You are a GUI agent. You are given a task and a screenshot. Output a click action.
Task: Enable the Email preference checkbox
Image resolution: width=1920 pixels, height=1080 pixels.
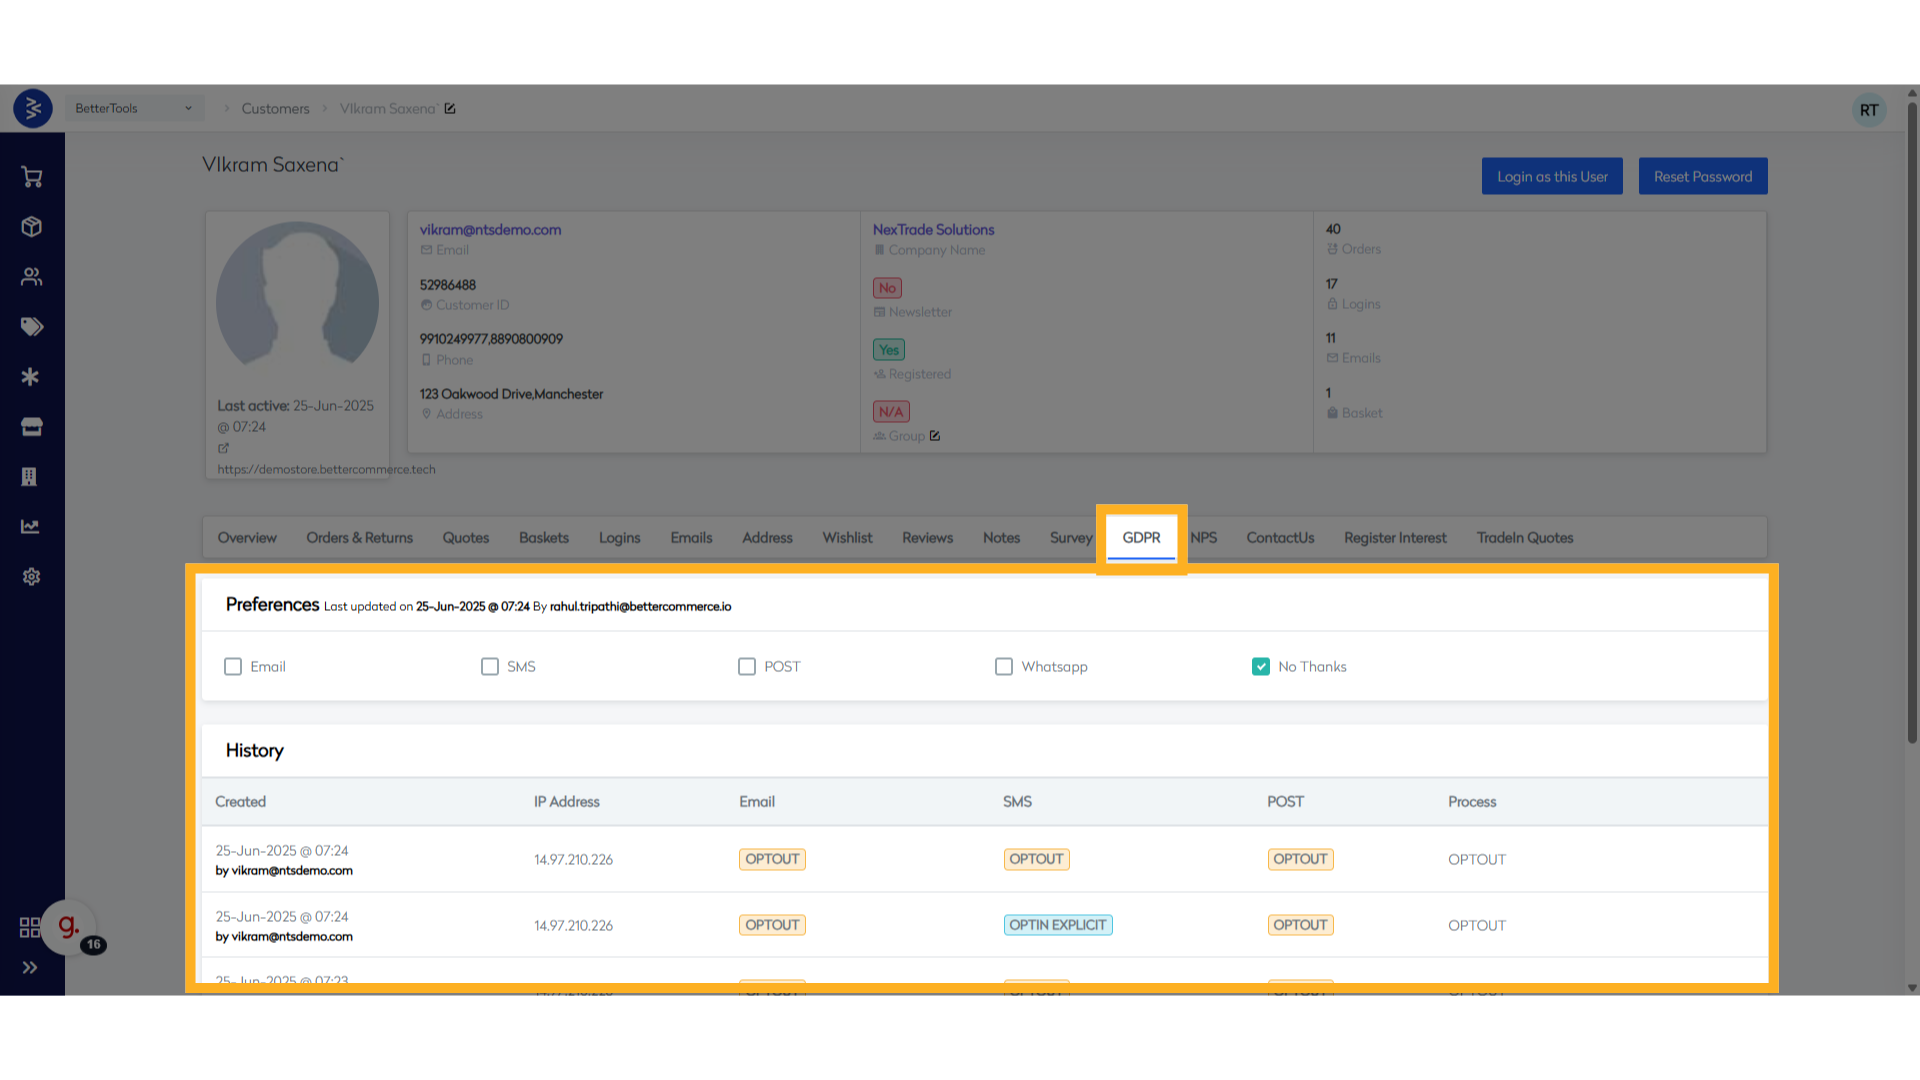tap(233, 667)
